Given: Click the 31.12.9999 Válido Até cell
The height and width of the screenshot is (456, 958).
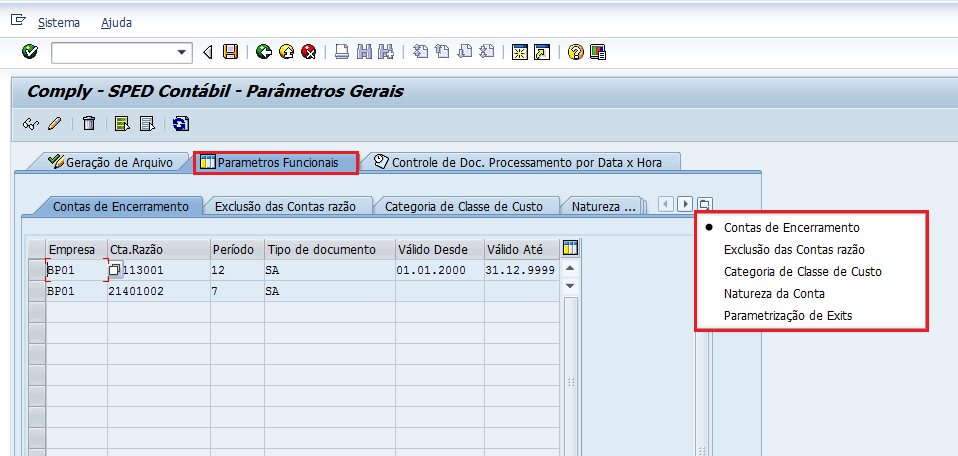Looking at the screenshot, I should 522,270.
